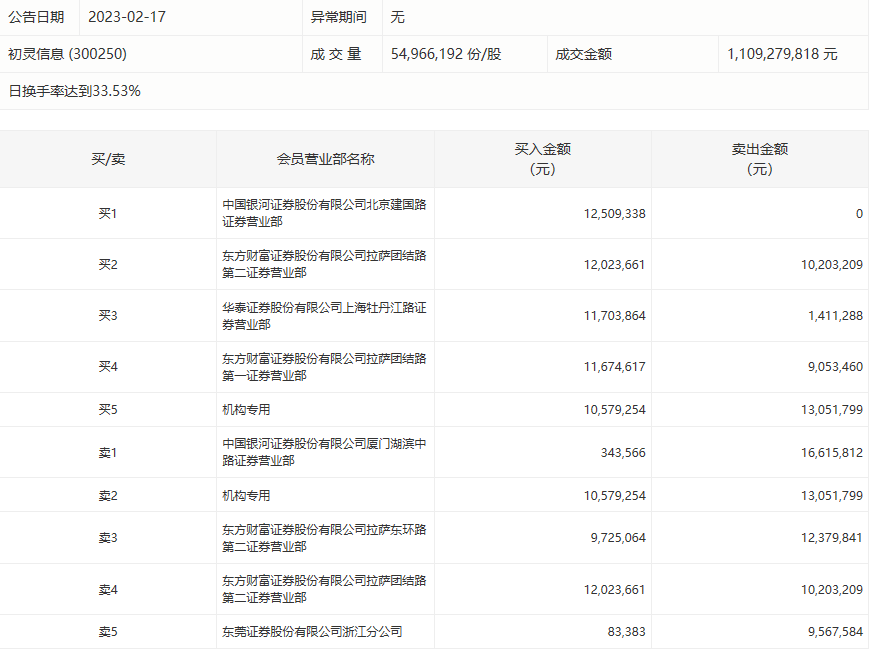Image resolution: width=870 pixels, height=654 pixels.
Task: Click 中国银河证券 厦门湖滨中路证券营业部 entry
Action: (x=325, y=452)
